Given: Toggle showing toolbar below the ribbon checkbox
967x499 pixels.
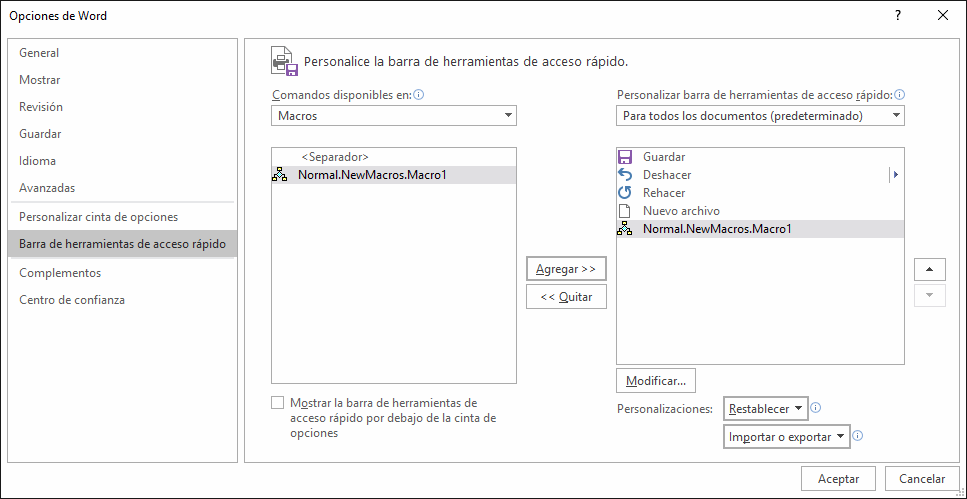Looking at the screenshot, I should (x=278, y=403).
